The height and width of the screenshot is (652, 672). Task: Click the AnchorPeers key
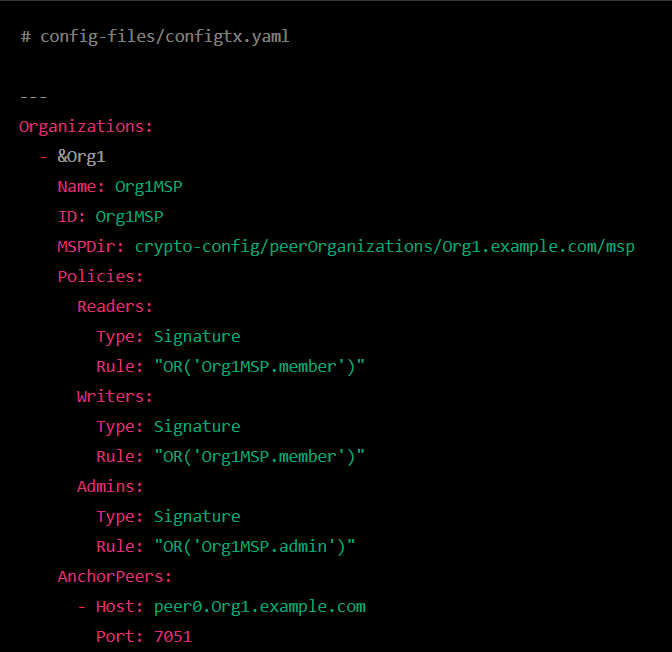[114, 576]
